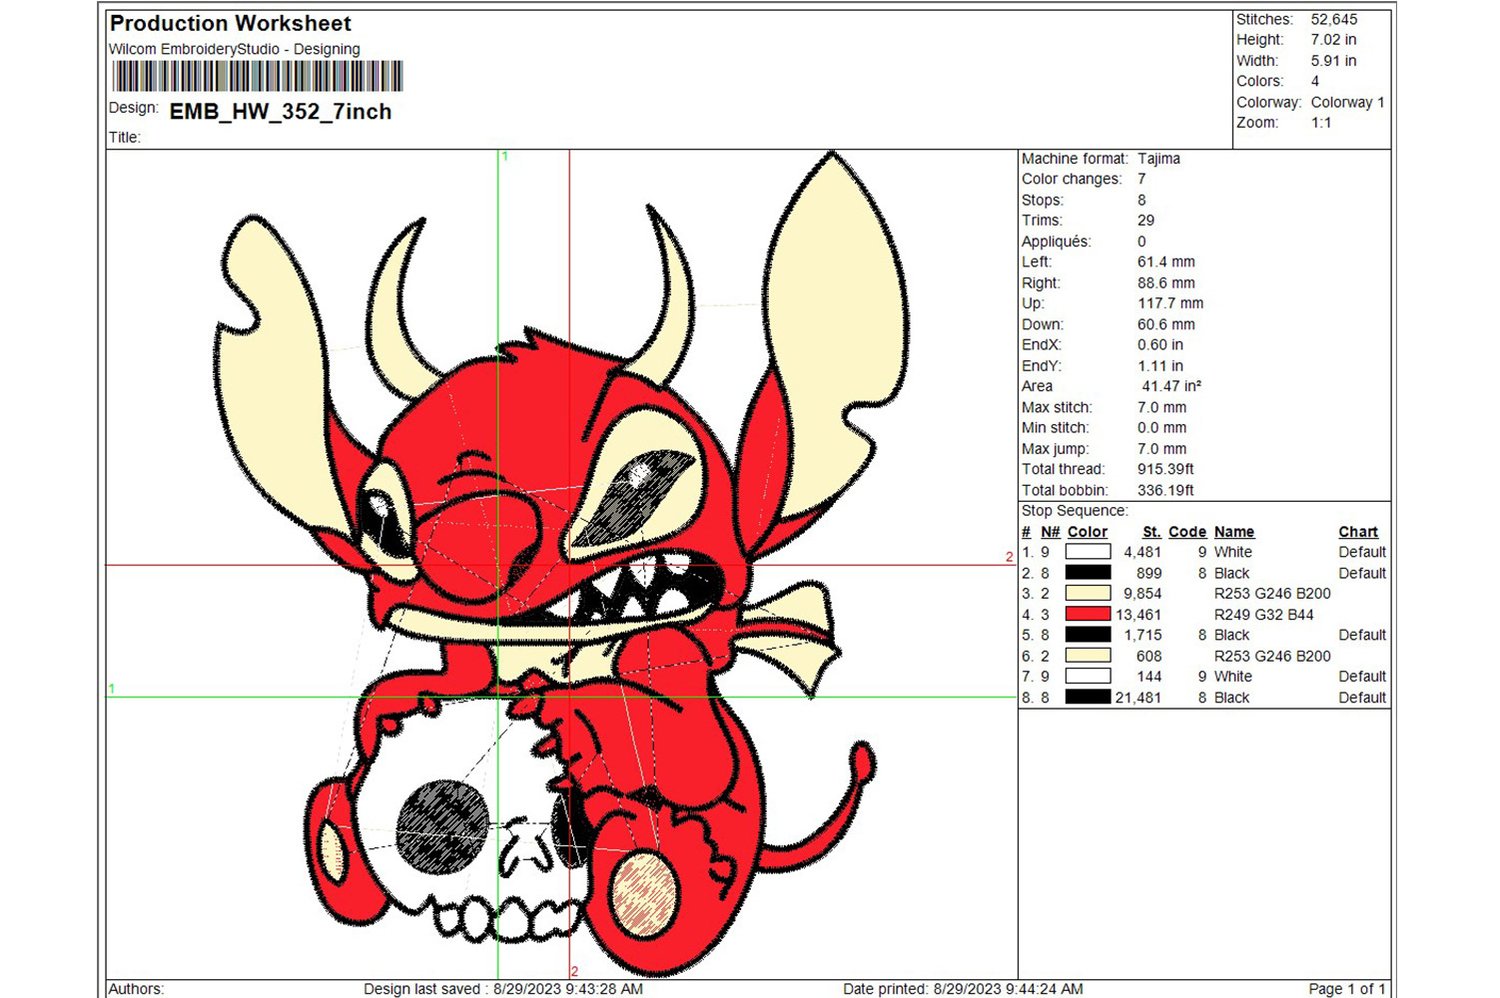Click stitch count '608' in stop row 6
The height and width of the screenshot is (998, 1500).
(x=1149, y=656)
